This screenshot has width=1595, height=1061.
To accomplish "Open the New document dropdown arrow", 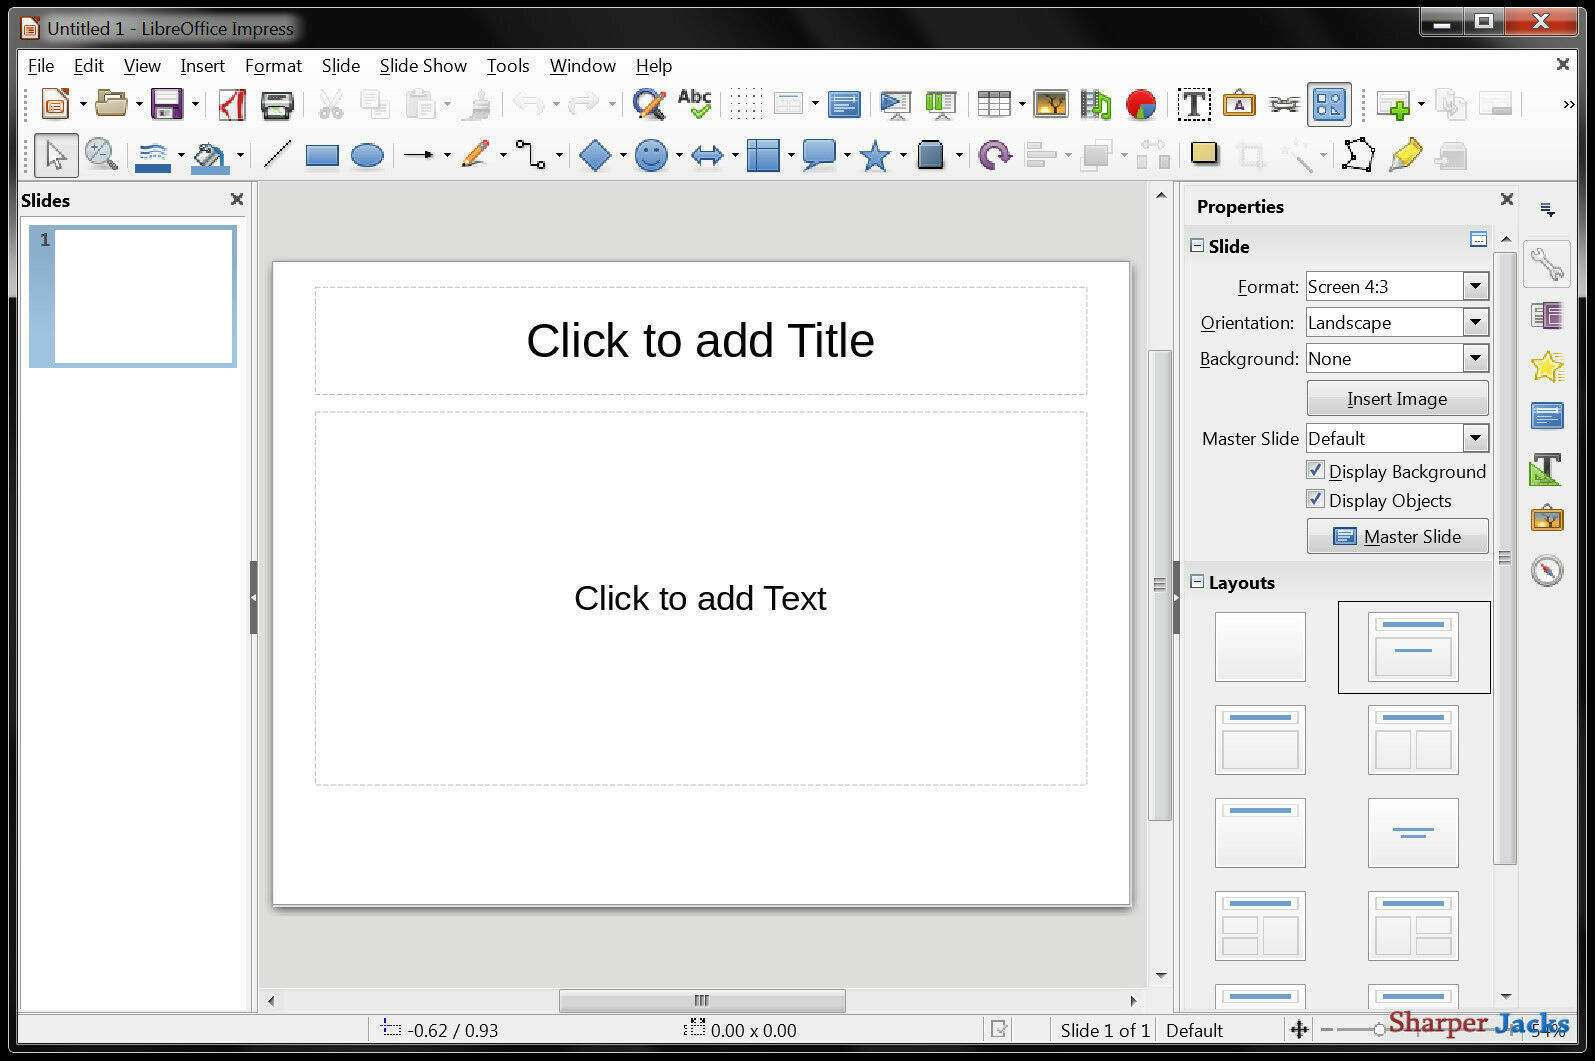I will (x=83, y=104).
